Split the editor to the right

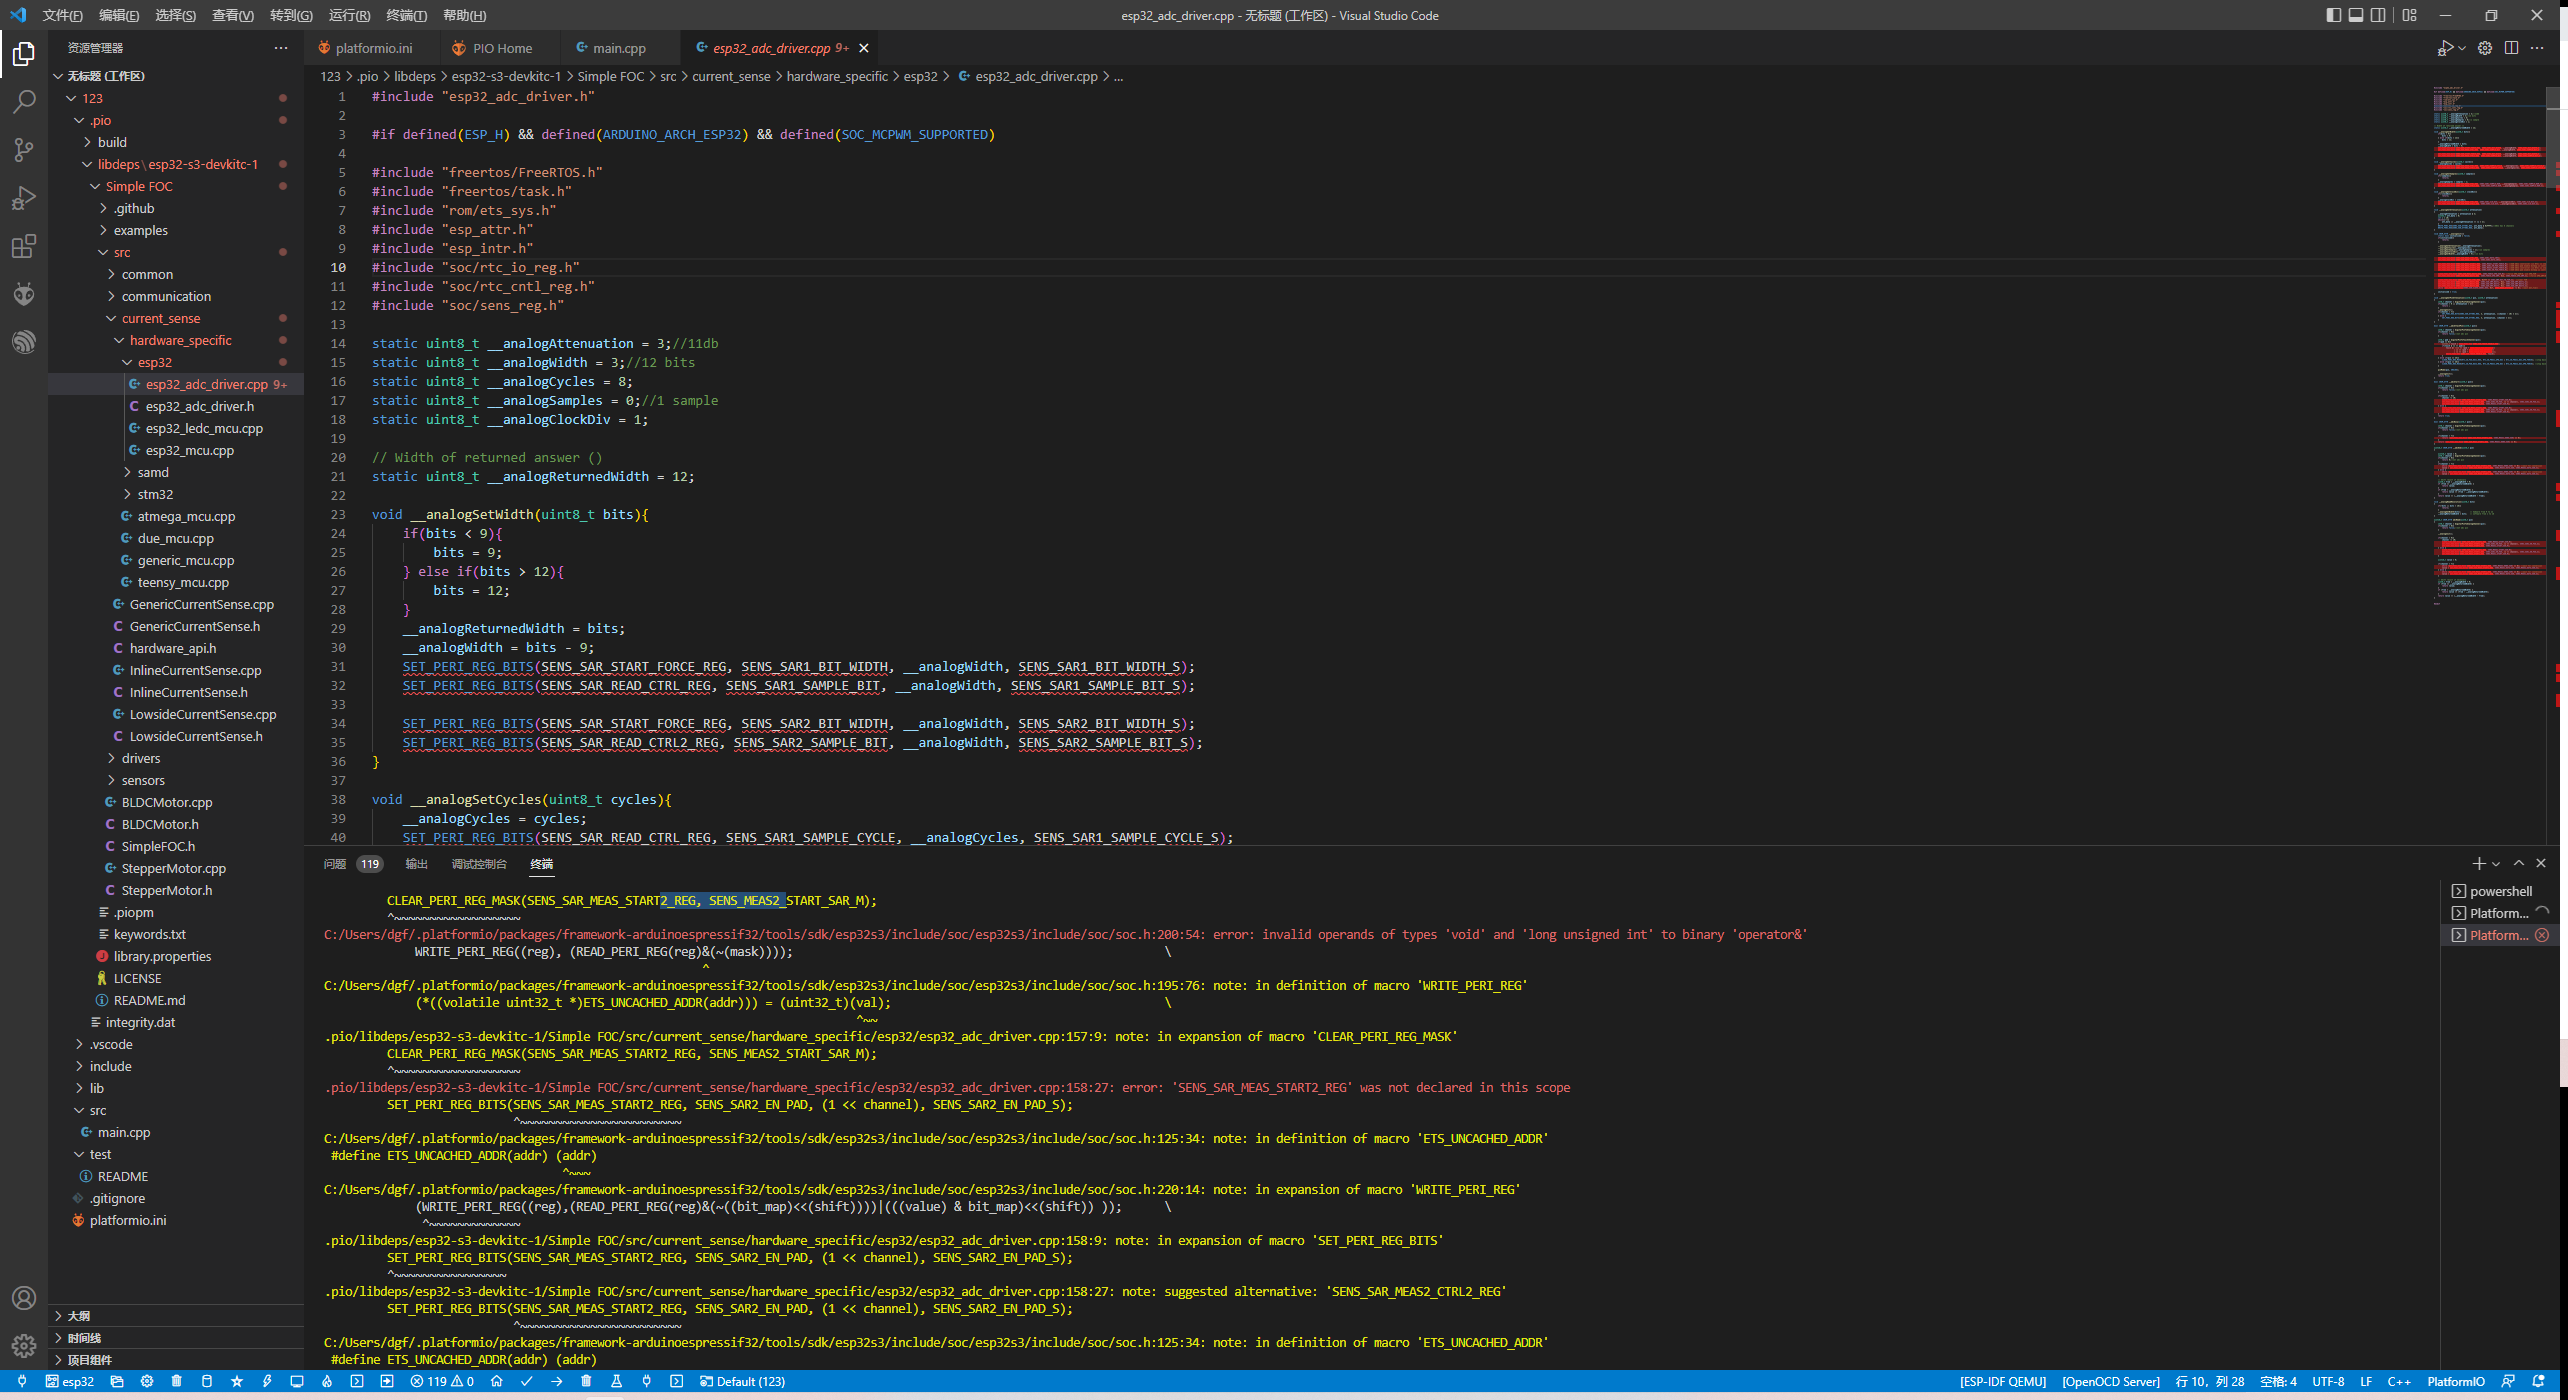tap(2511, 48)
